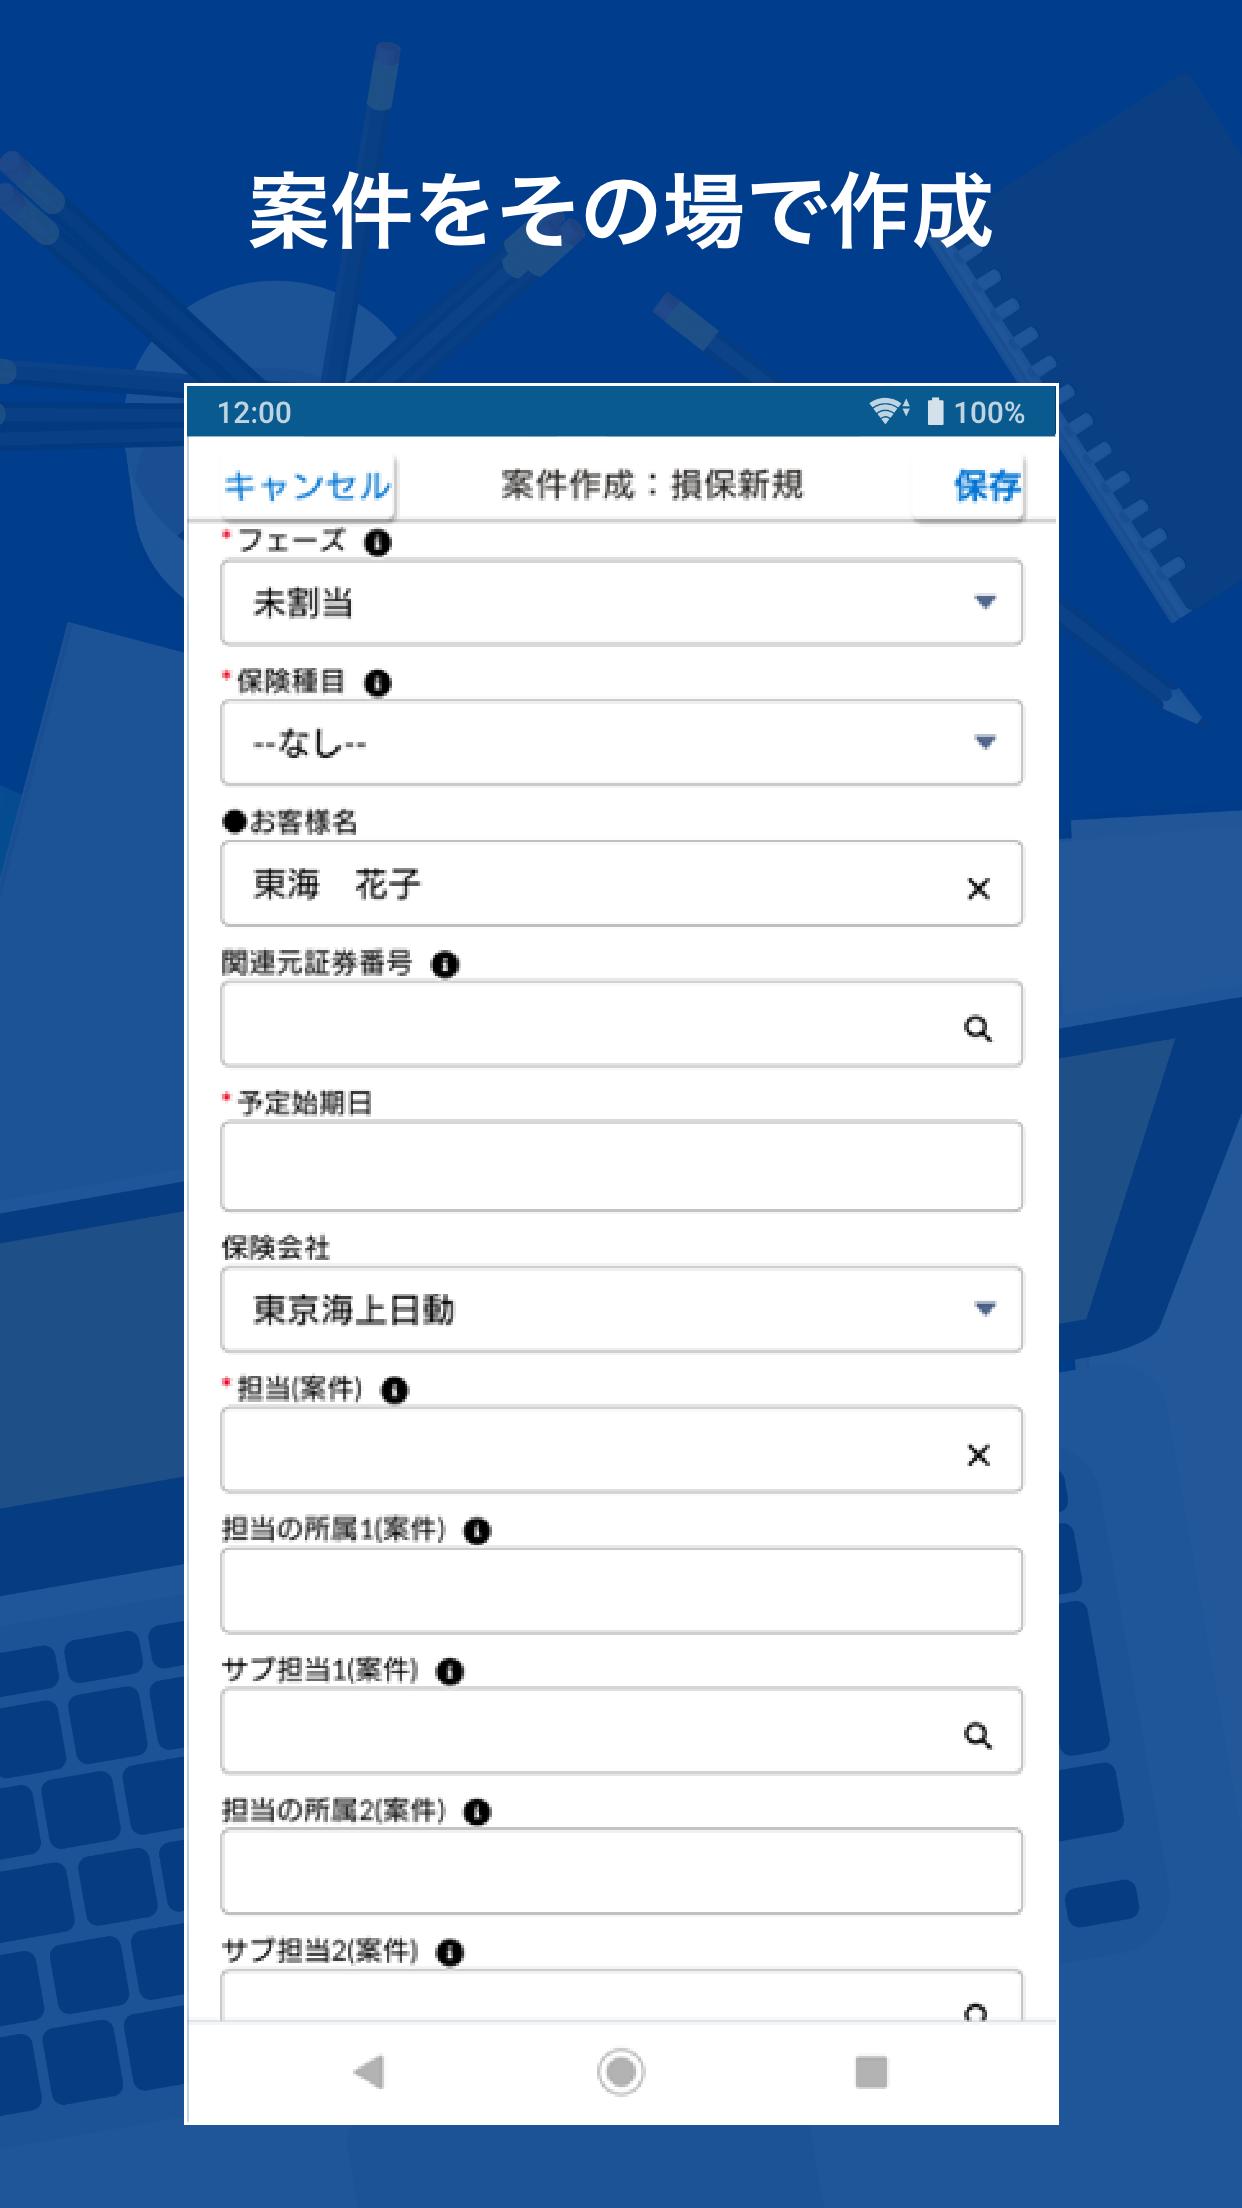Tap the キャンセル button
The image size is (1242, 2208).
click(308, 486)
